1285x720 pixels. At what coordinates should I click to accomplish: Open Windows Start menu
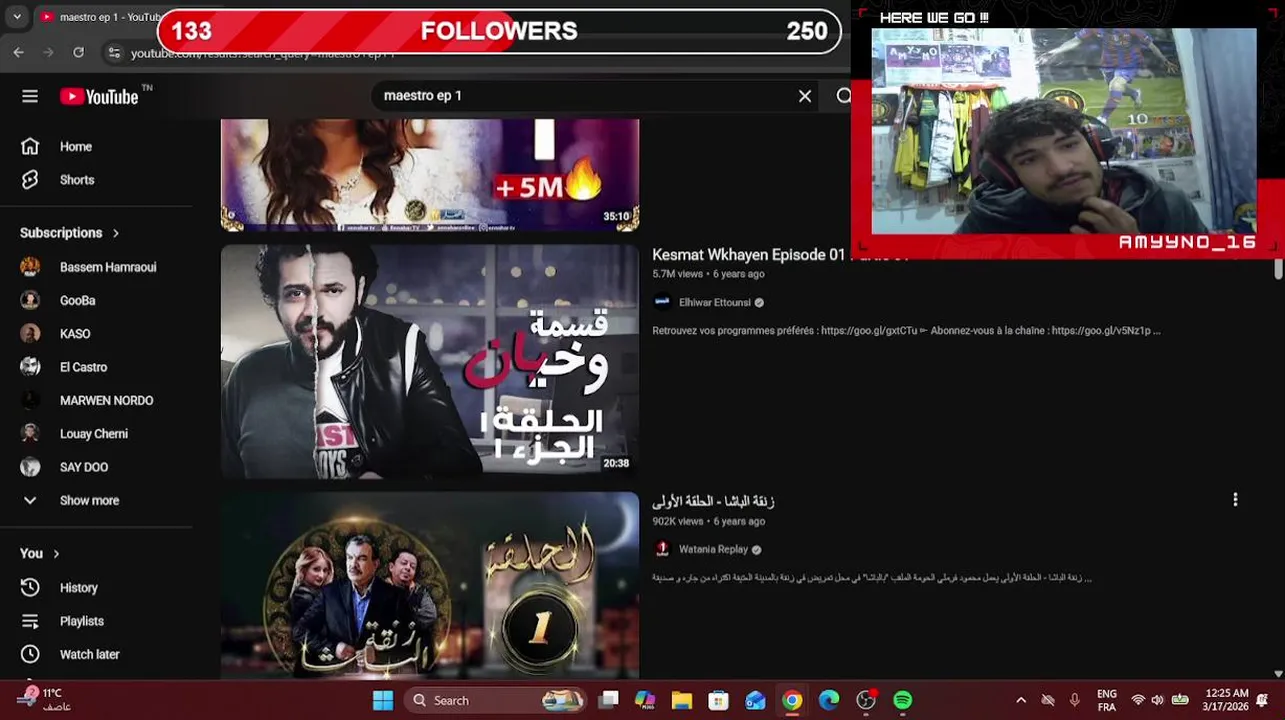click(383, 700)
